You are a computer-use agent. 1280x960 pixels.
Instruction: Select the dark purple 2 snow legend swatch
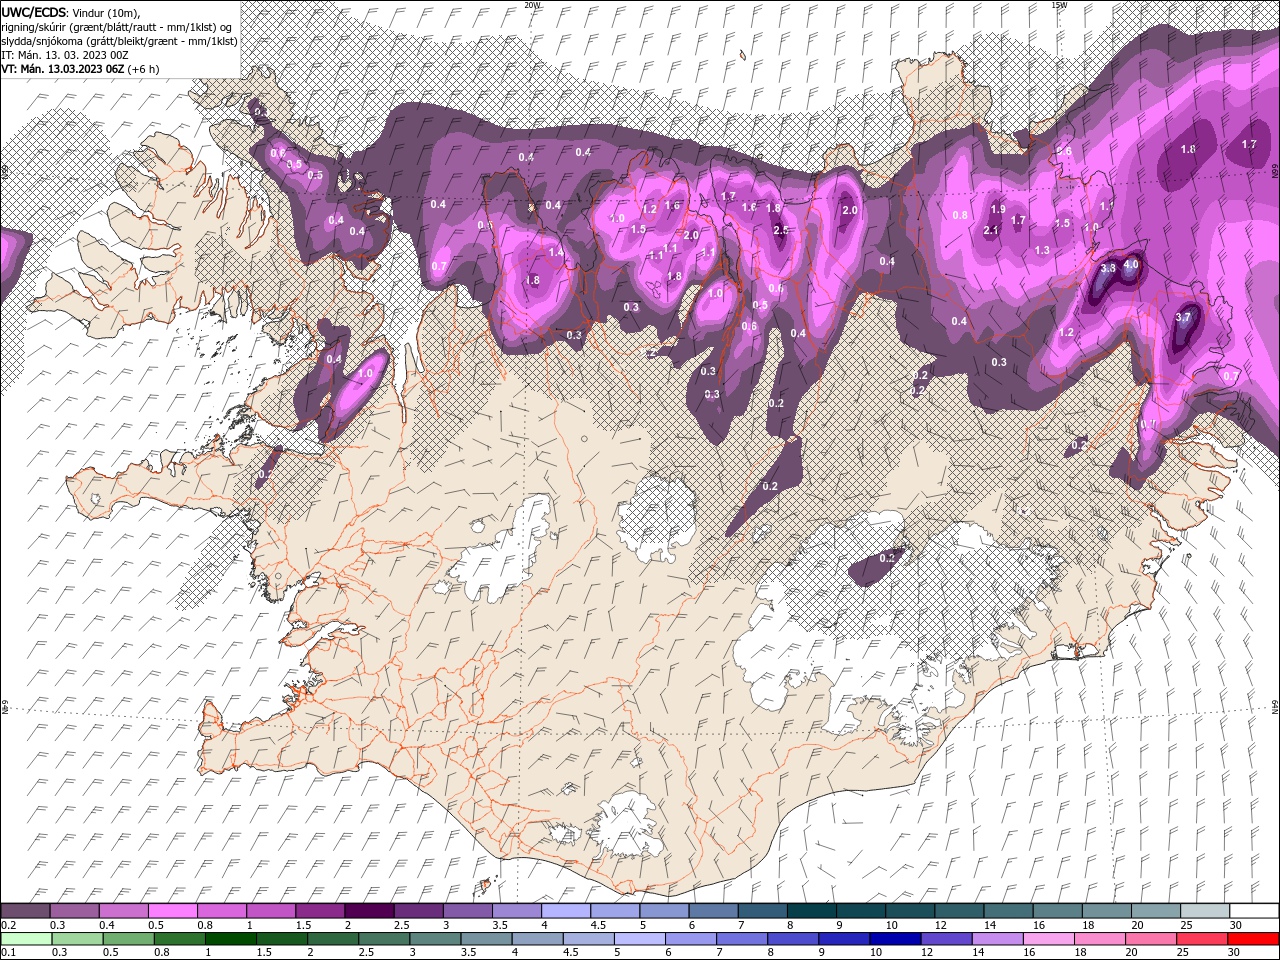tap(368, 911)
